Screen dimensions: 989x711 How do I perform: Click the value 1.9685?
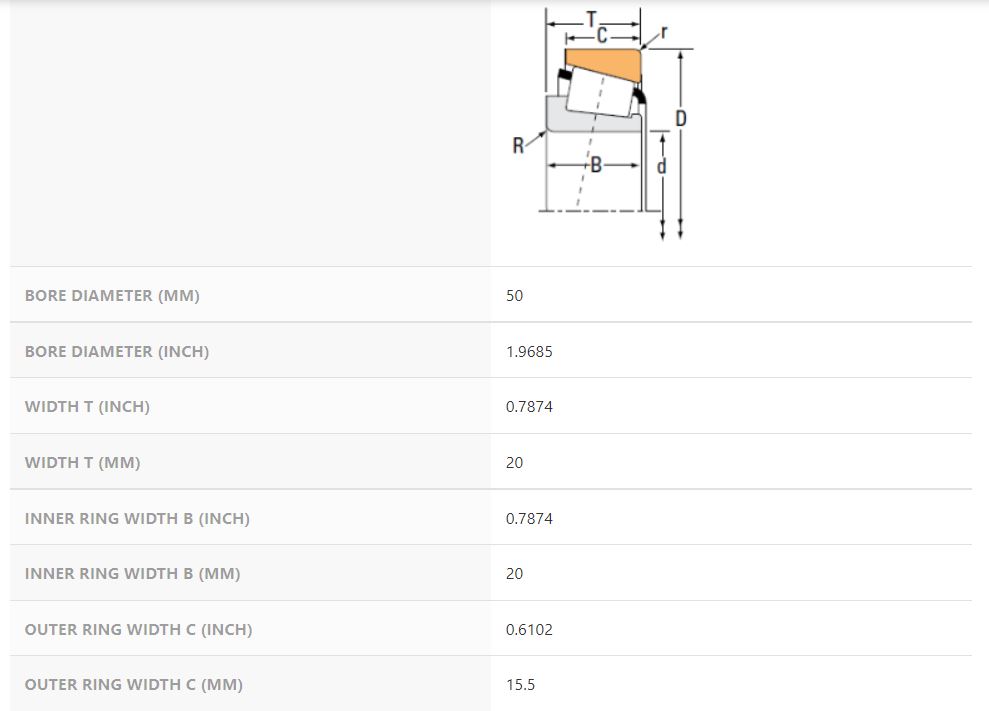[529, 352]
